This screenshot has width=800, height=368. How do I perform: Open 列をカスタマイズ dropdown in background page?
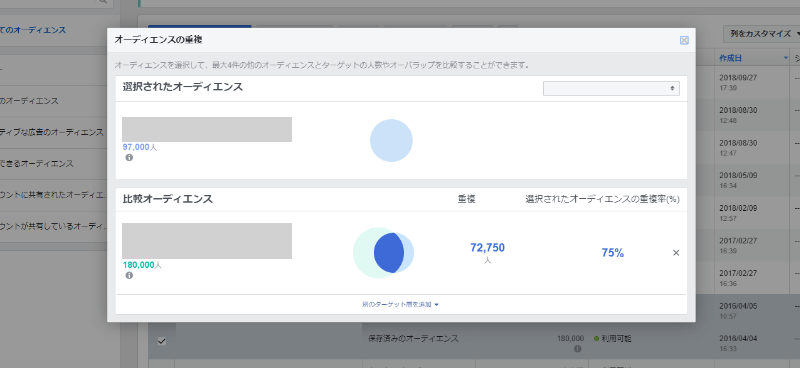[x=762, y=34]
